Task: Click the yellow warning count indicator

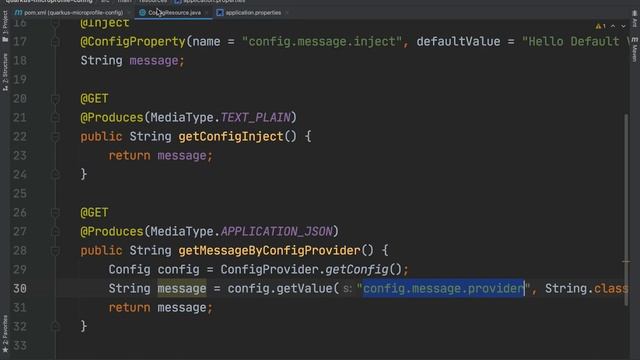Action: click(x=600, y=26)
